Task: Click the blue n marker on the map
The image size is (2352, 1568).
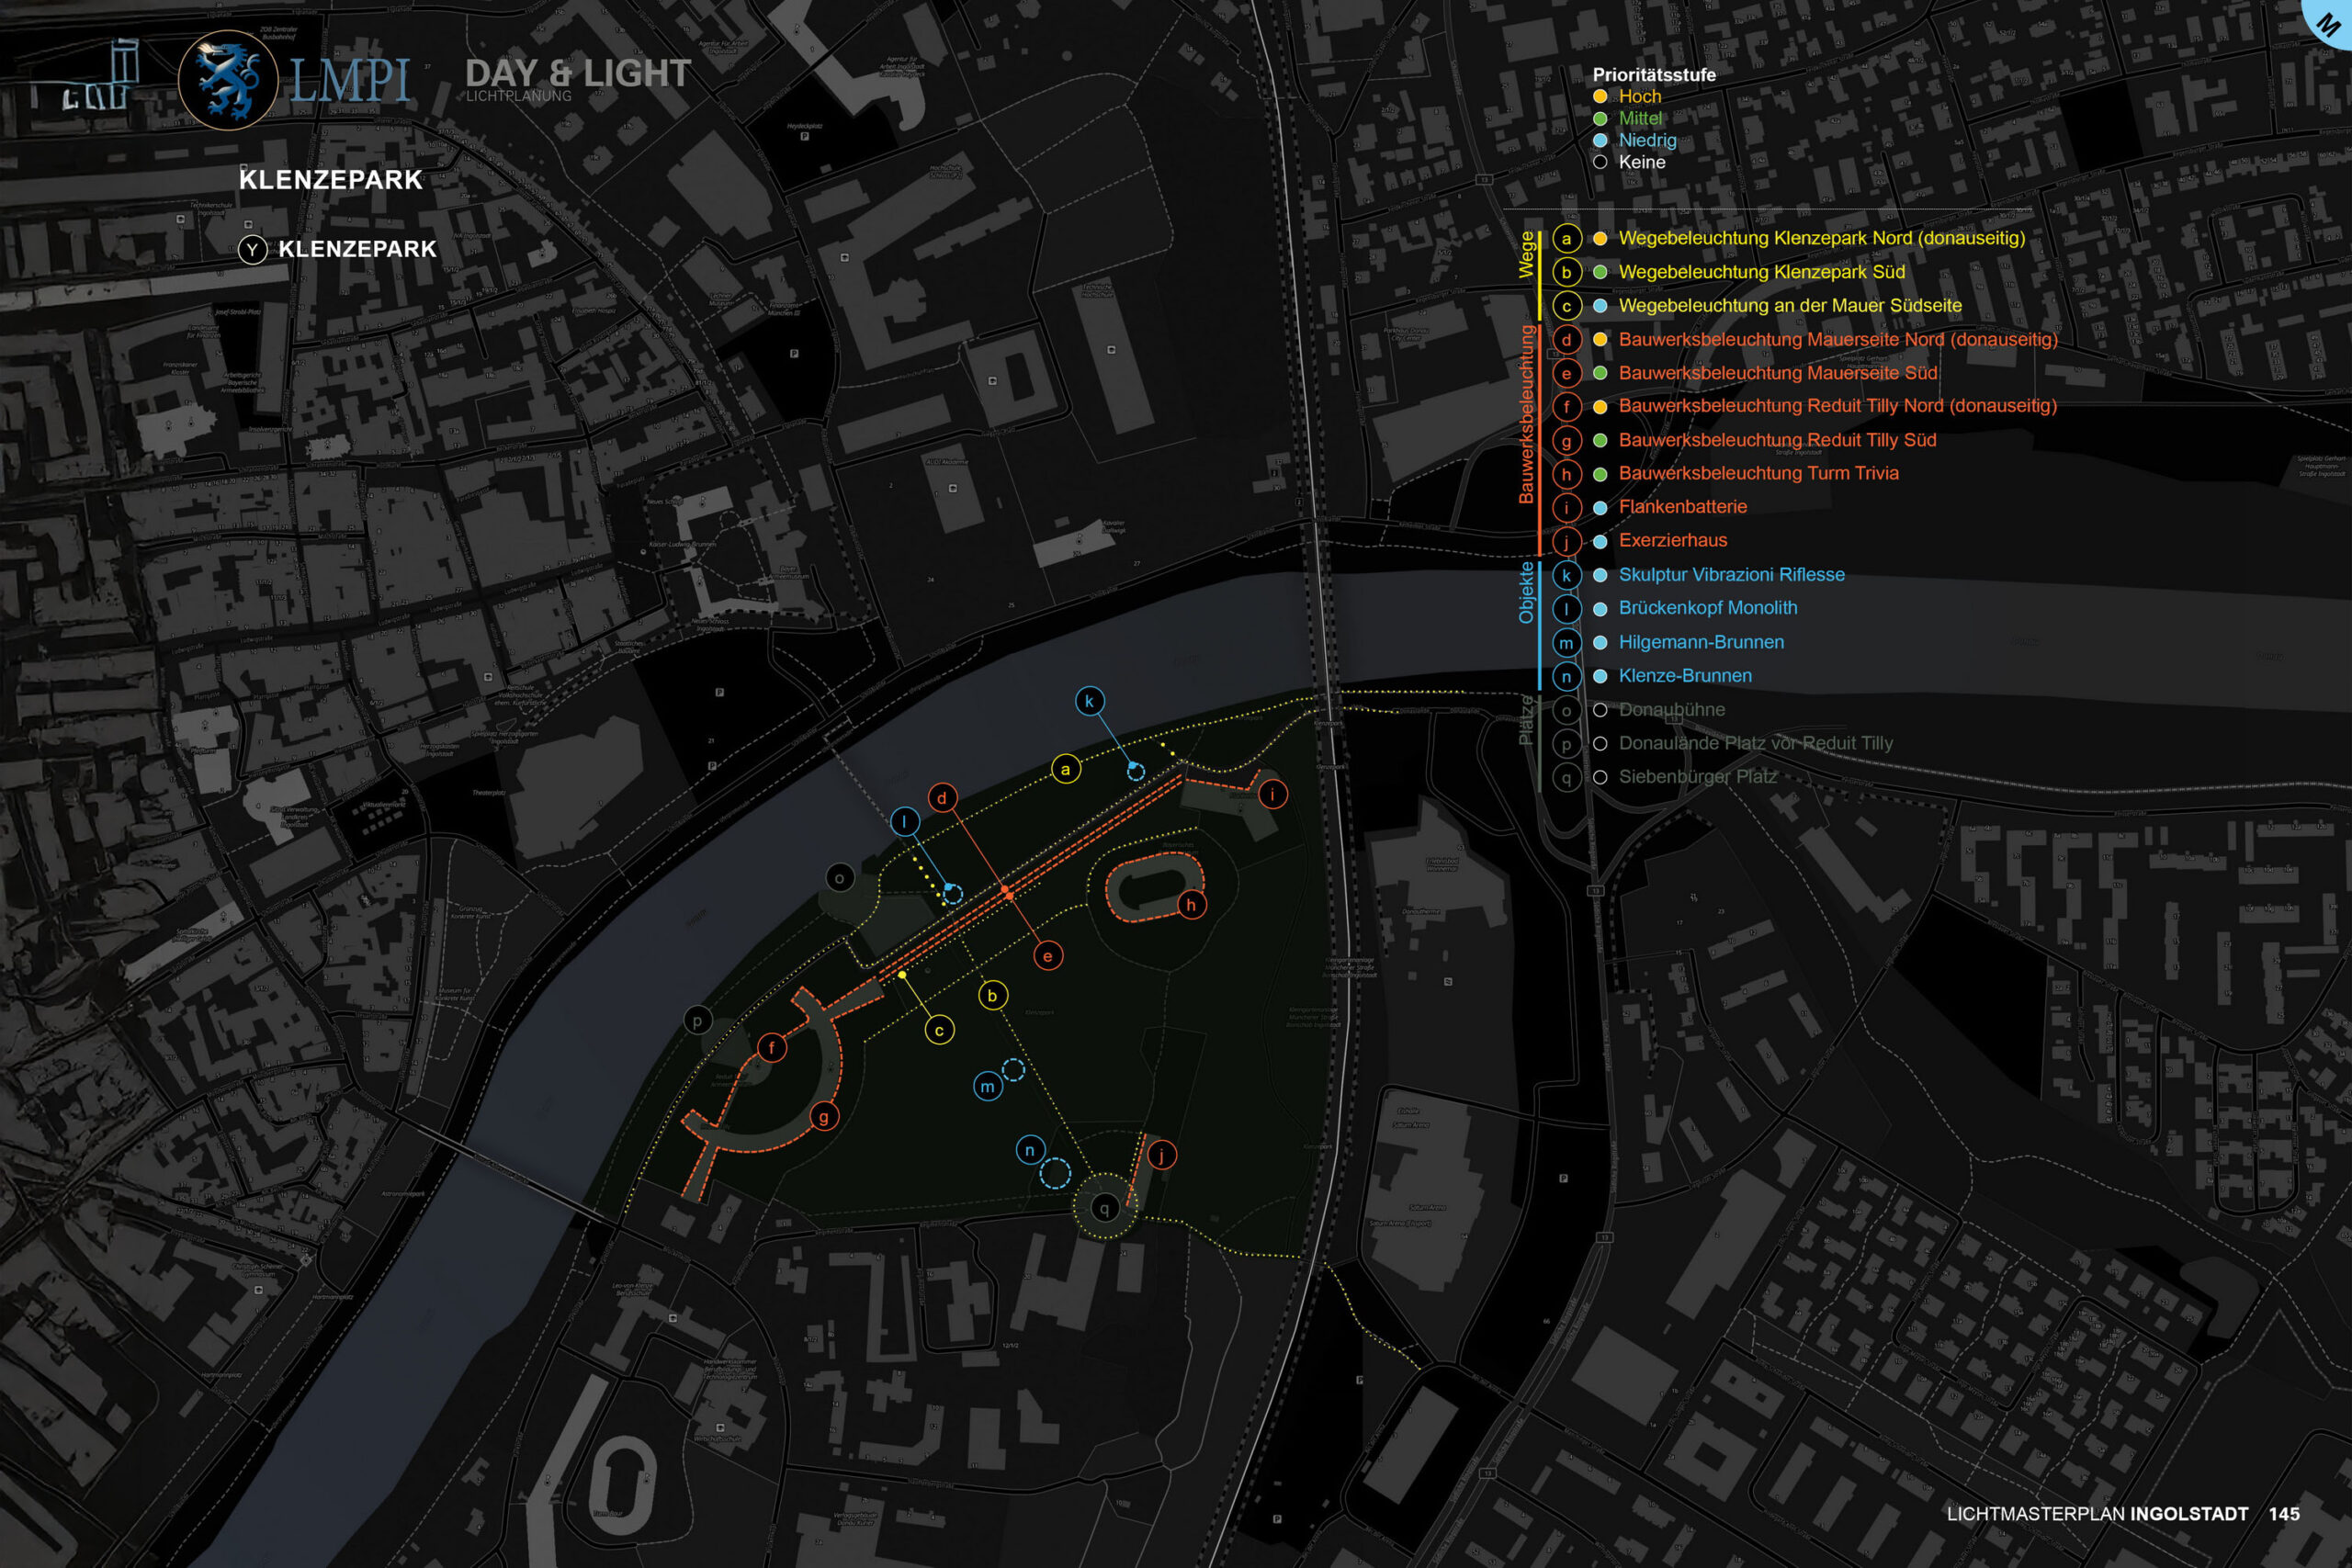Action: (1029, 1150)
